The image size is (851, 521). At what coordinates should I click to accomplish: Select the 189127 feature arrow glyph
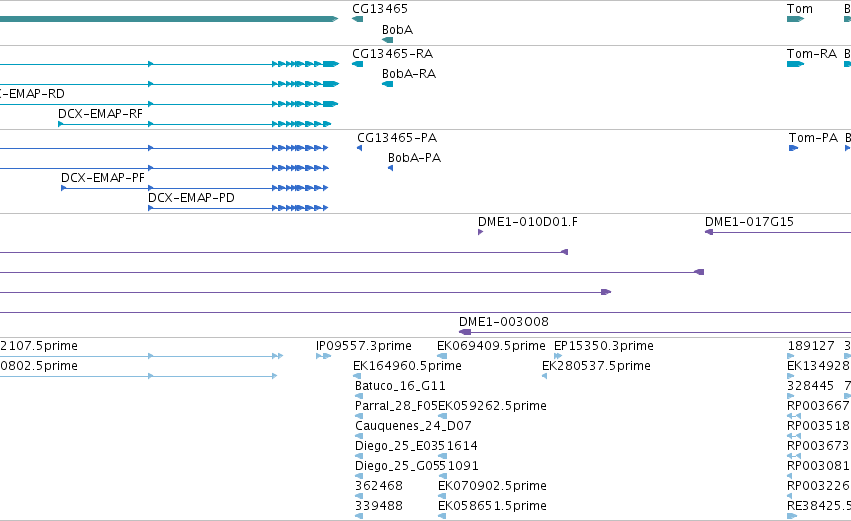click(x=791, y=356)
